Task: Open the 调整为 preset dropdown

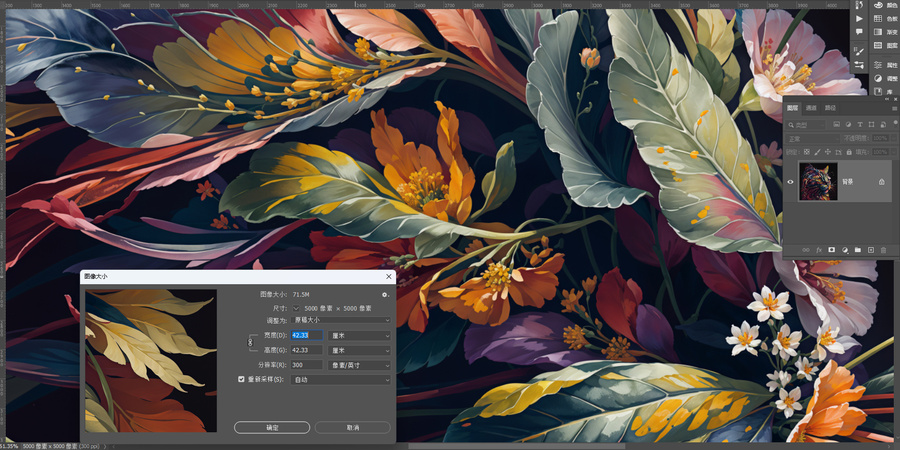Action: [x=340, y=320]
